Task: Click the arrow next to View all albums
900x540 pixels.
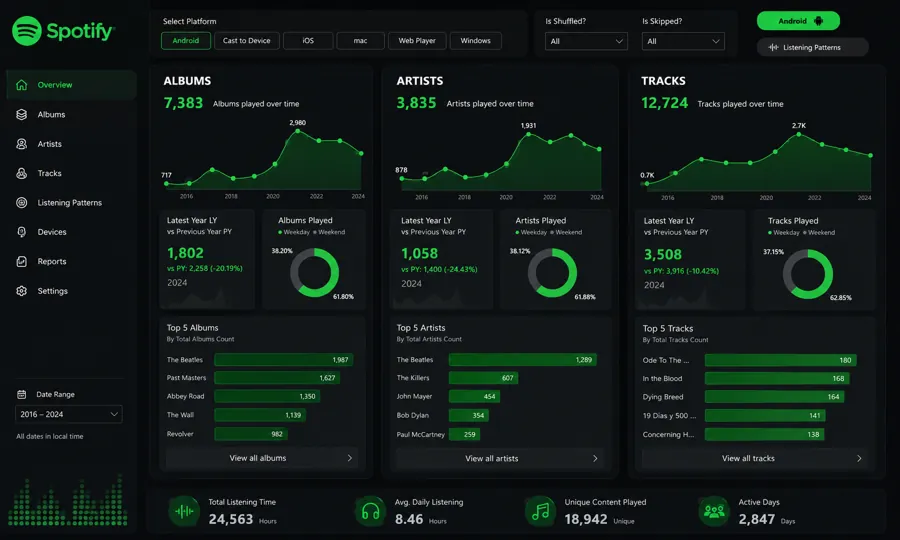Action: (350, 458)
